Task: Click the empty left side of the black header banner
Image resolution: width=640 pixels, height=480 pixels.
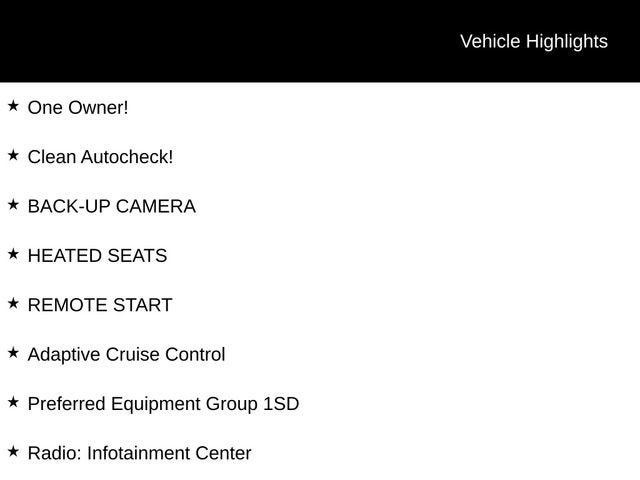Action: coord(150,41)
